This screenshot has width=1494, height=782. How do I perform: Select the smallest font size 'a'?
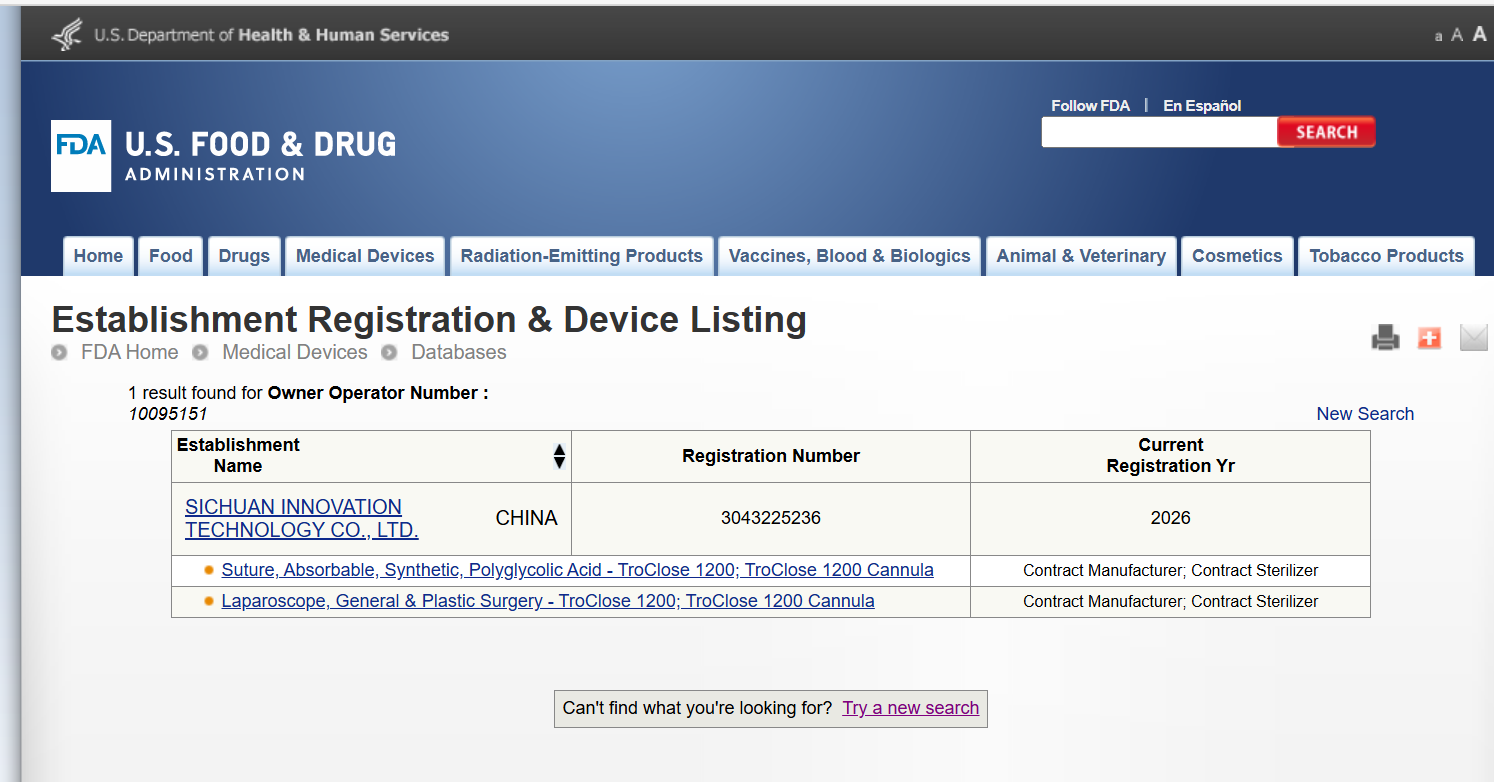tap(1438, 37)
